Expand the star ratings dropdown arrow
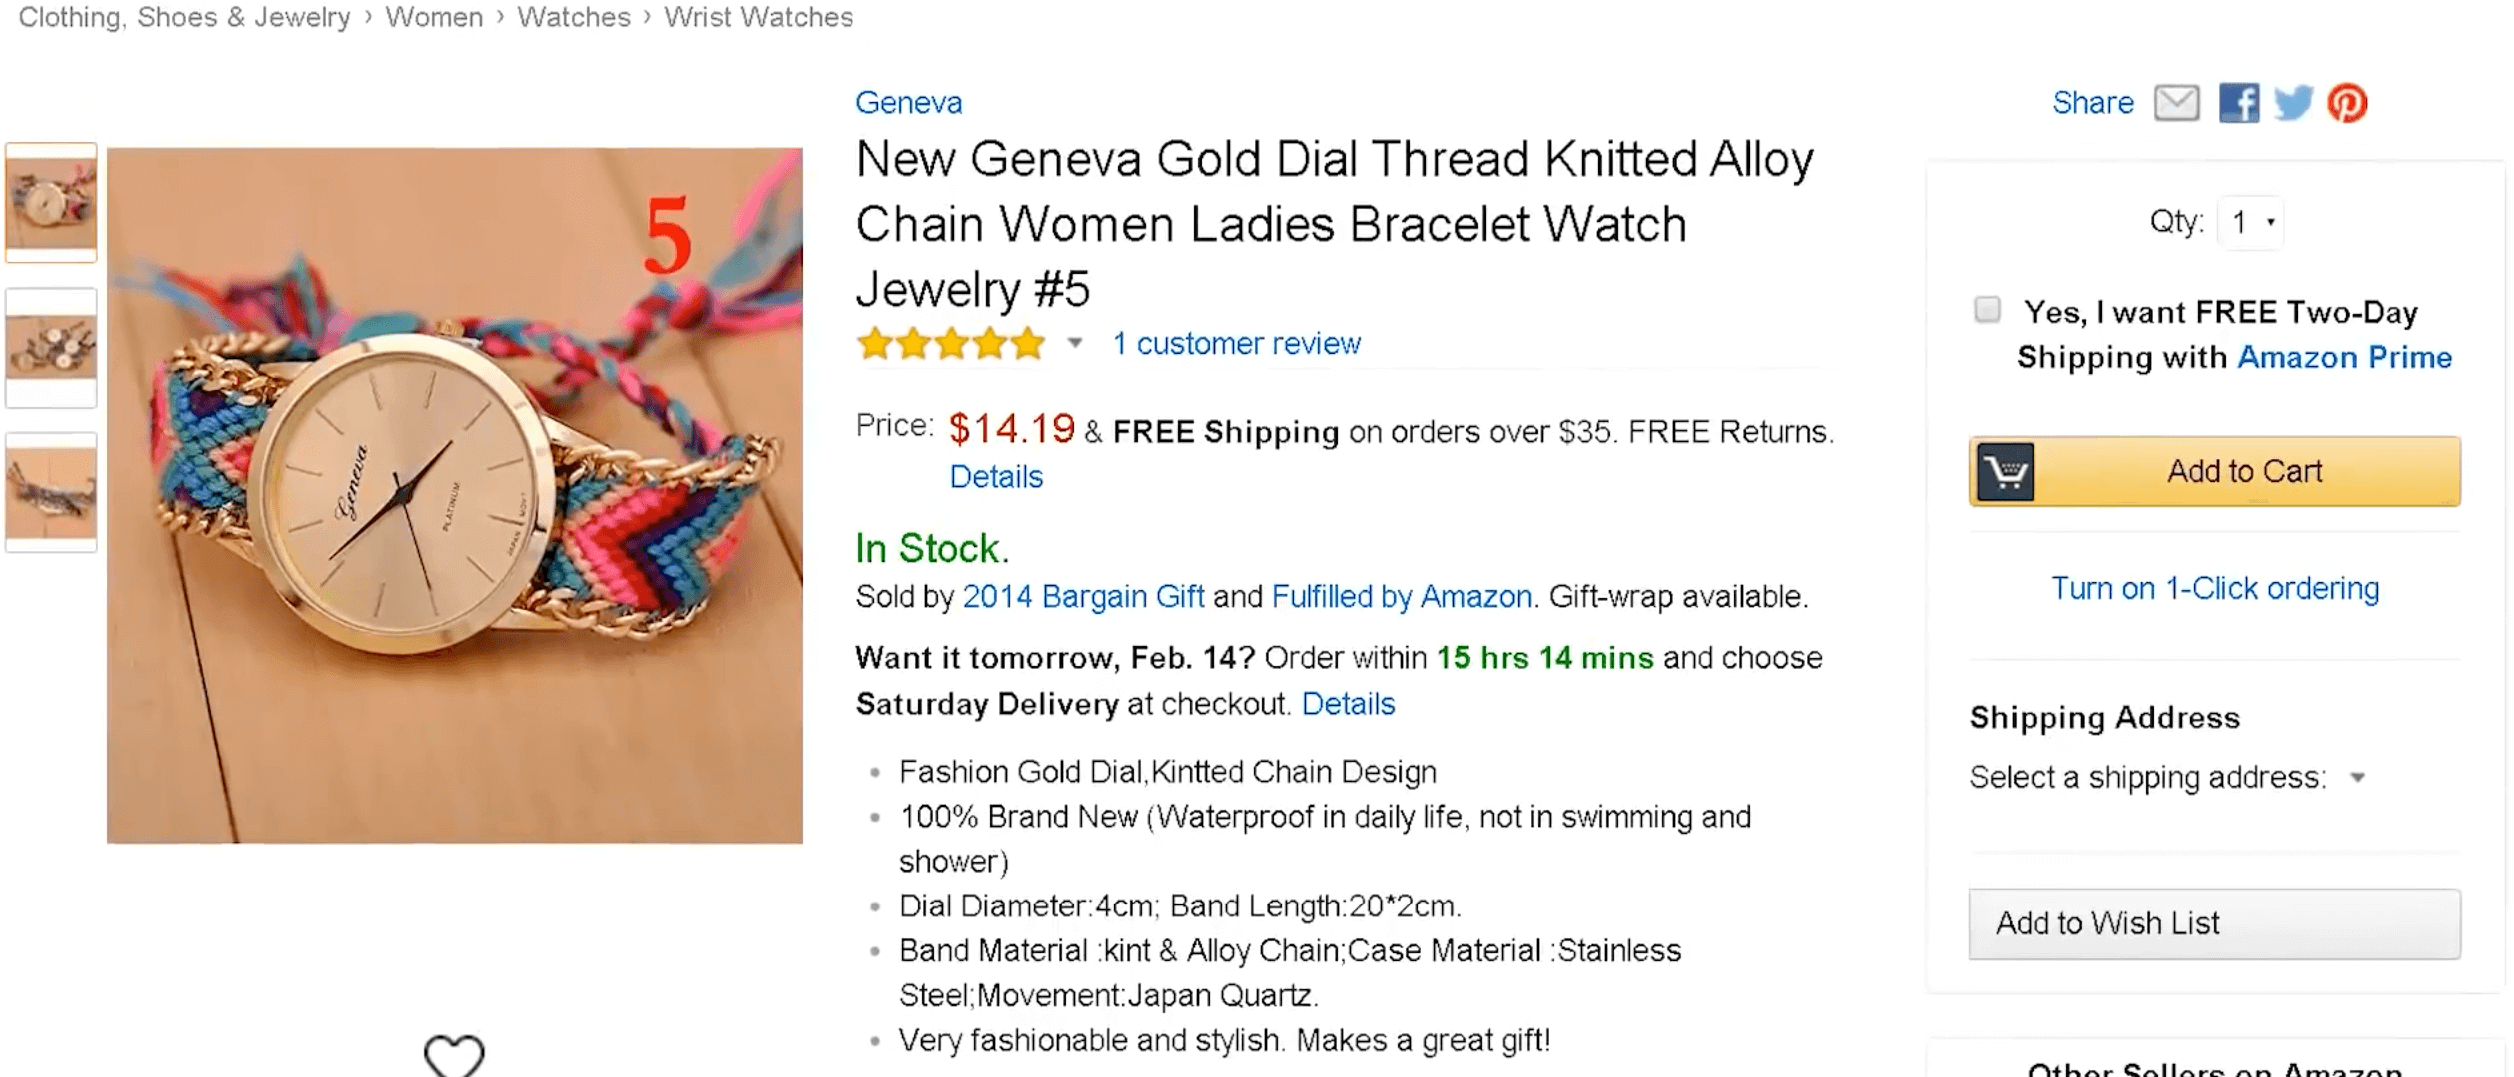The image size is (2514, 1077). click(x=1075, y=344)
